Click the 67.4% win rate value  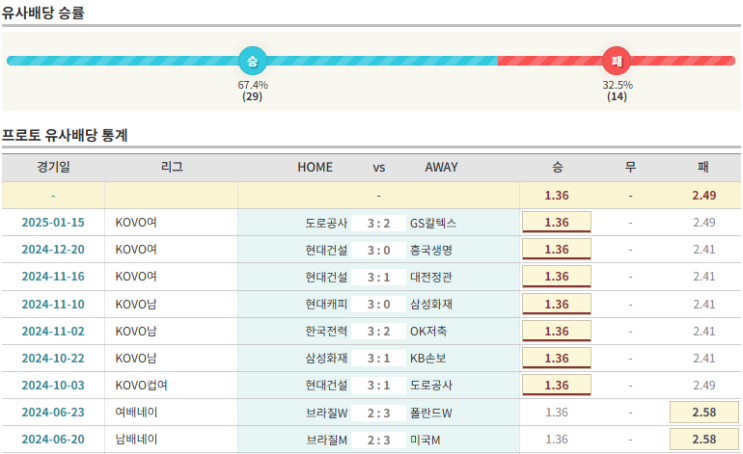pyautogui.click(x=253, y=85)
